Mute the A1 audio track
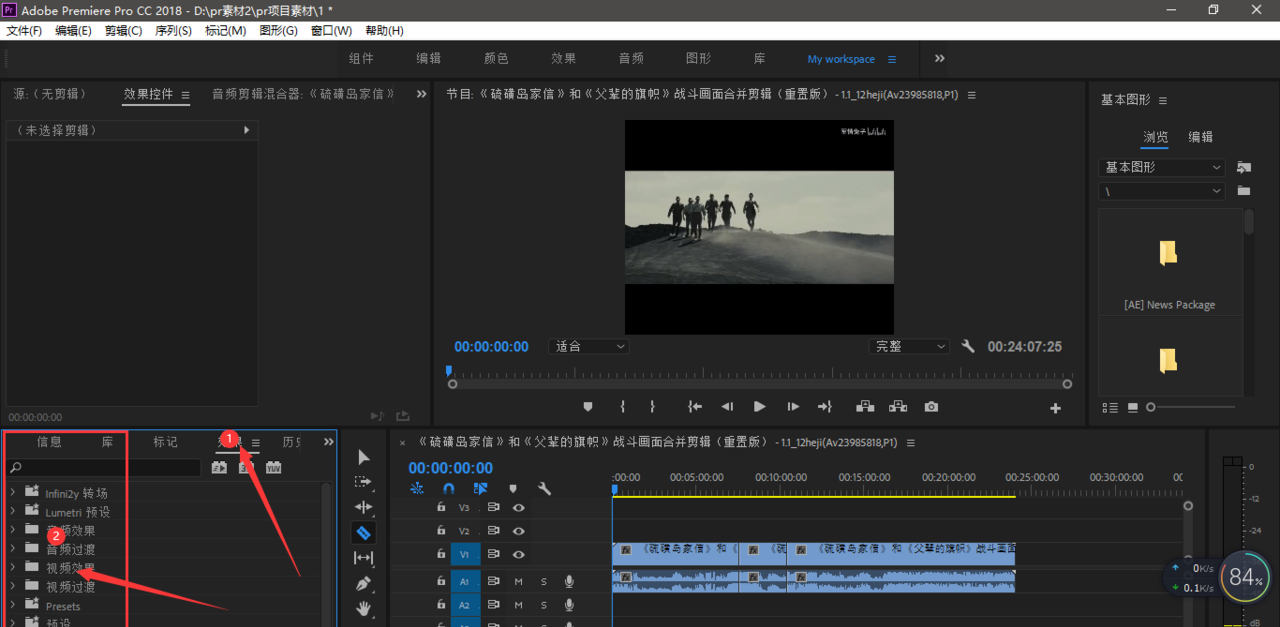This screenshot has width=1280, height=627. 518,581
